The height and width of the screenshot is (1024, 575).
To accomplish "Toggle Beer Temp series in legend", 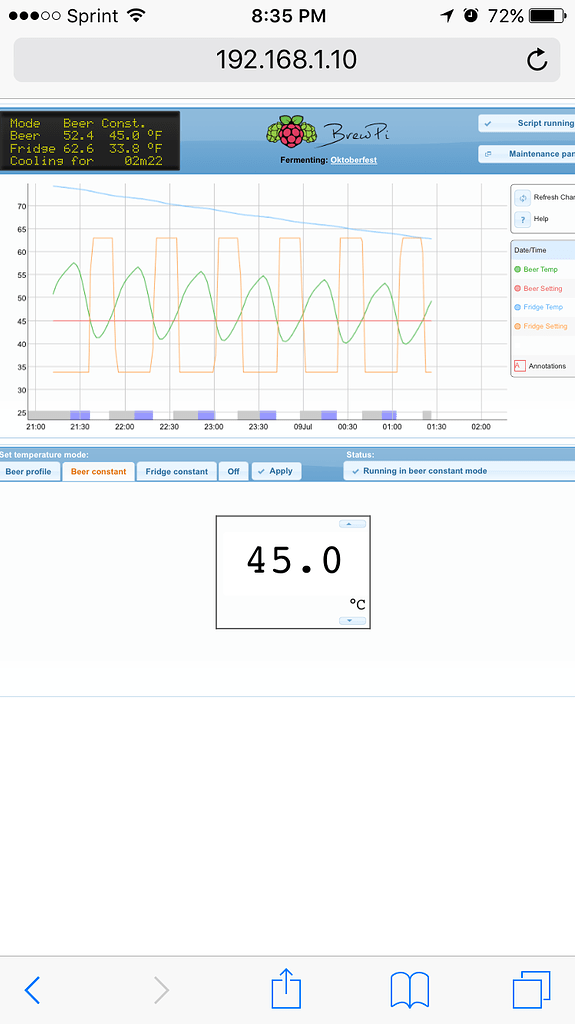I will coord(540,269).
